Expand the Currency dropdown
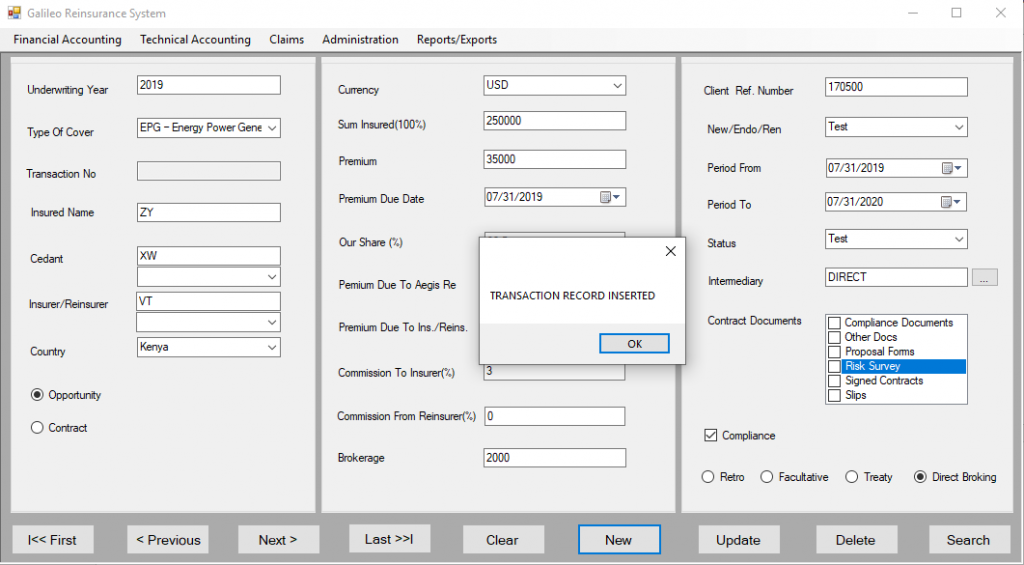1024x565 pixels. pyautogui.click(x=617, y=85)
